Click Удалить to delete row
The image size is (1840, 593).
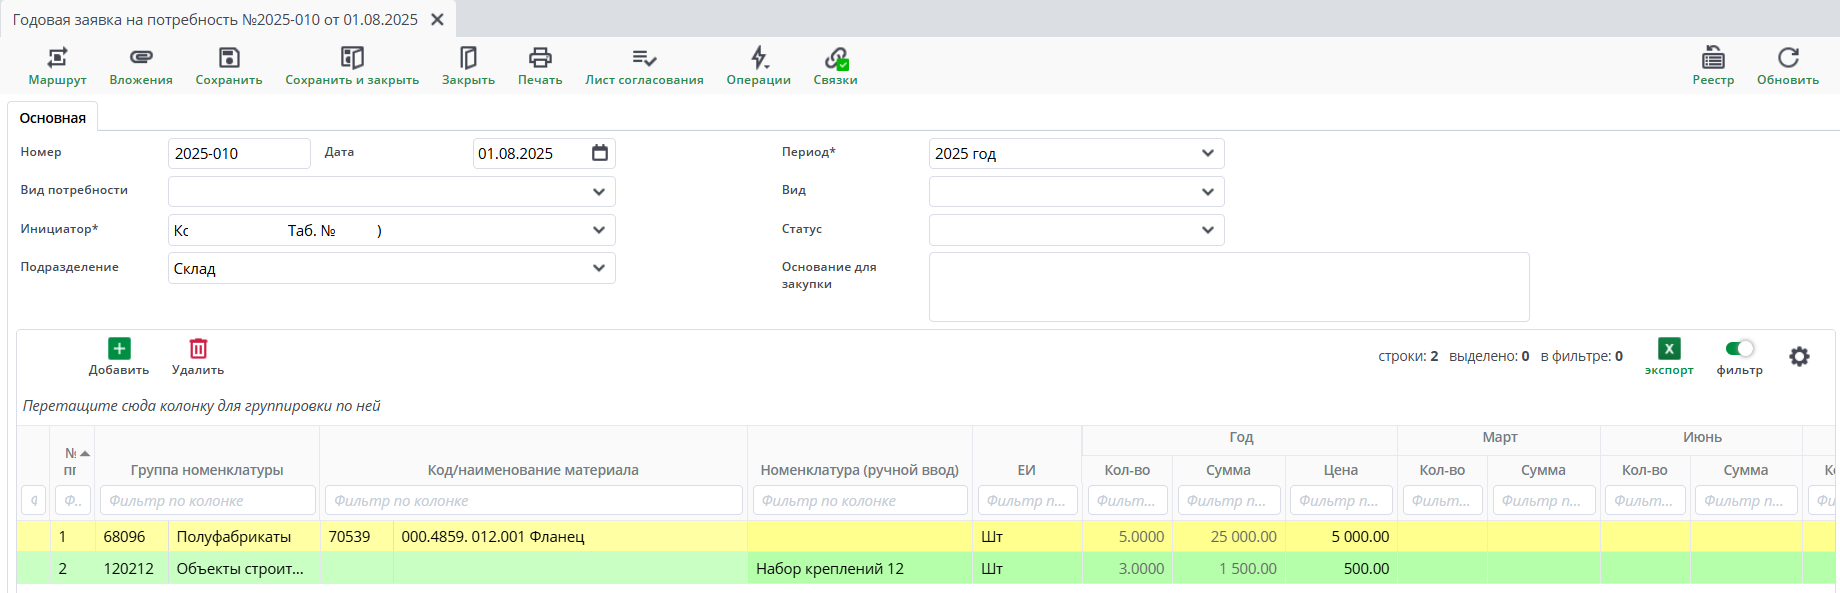point(198,356)
